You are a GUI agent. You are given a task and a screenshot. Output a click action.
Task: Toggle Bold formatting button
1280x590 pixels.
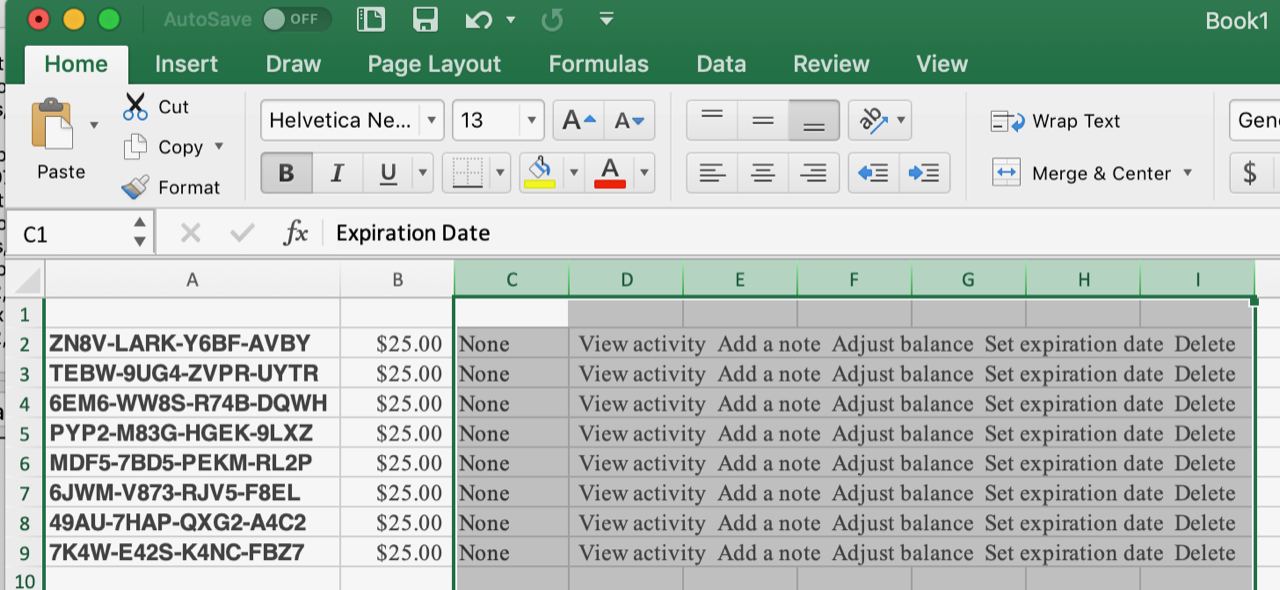tap(286, 173)
